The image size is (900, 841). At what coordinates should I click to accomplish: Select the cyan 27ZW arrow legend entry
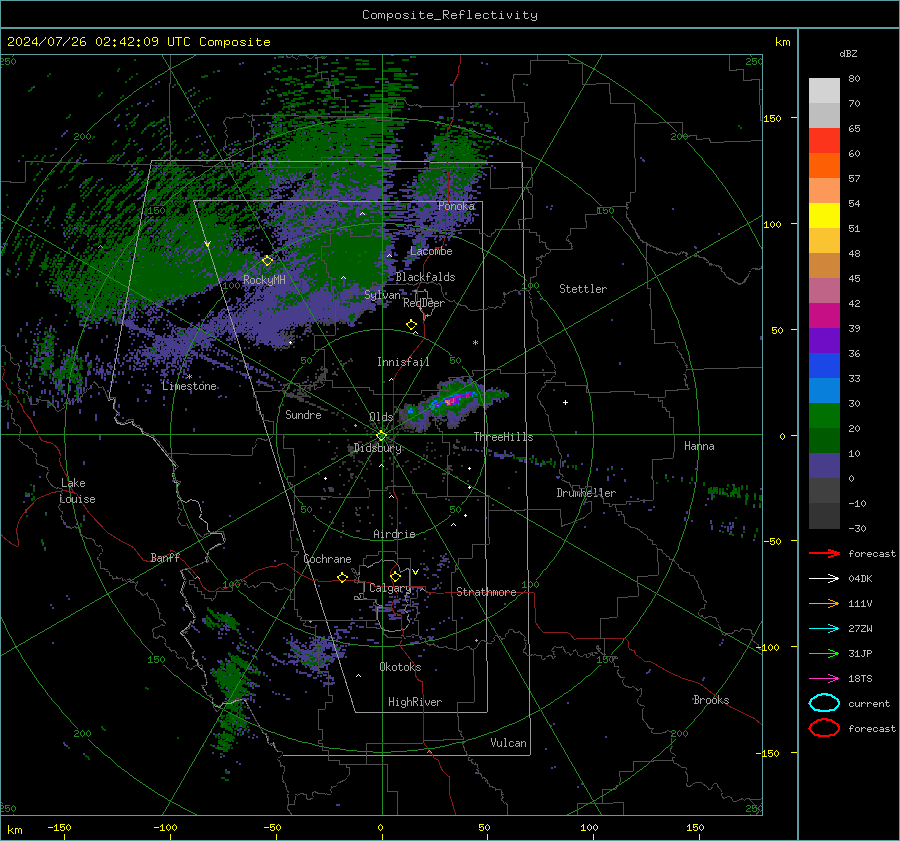824,629
